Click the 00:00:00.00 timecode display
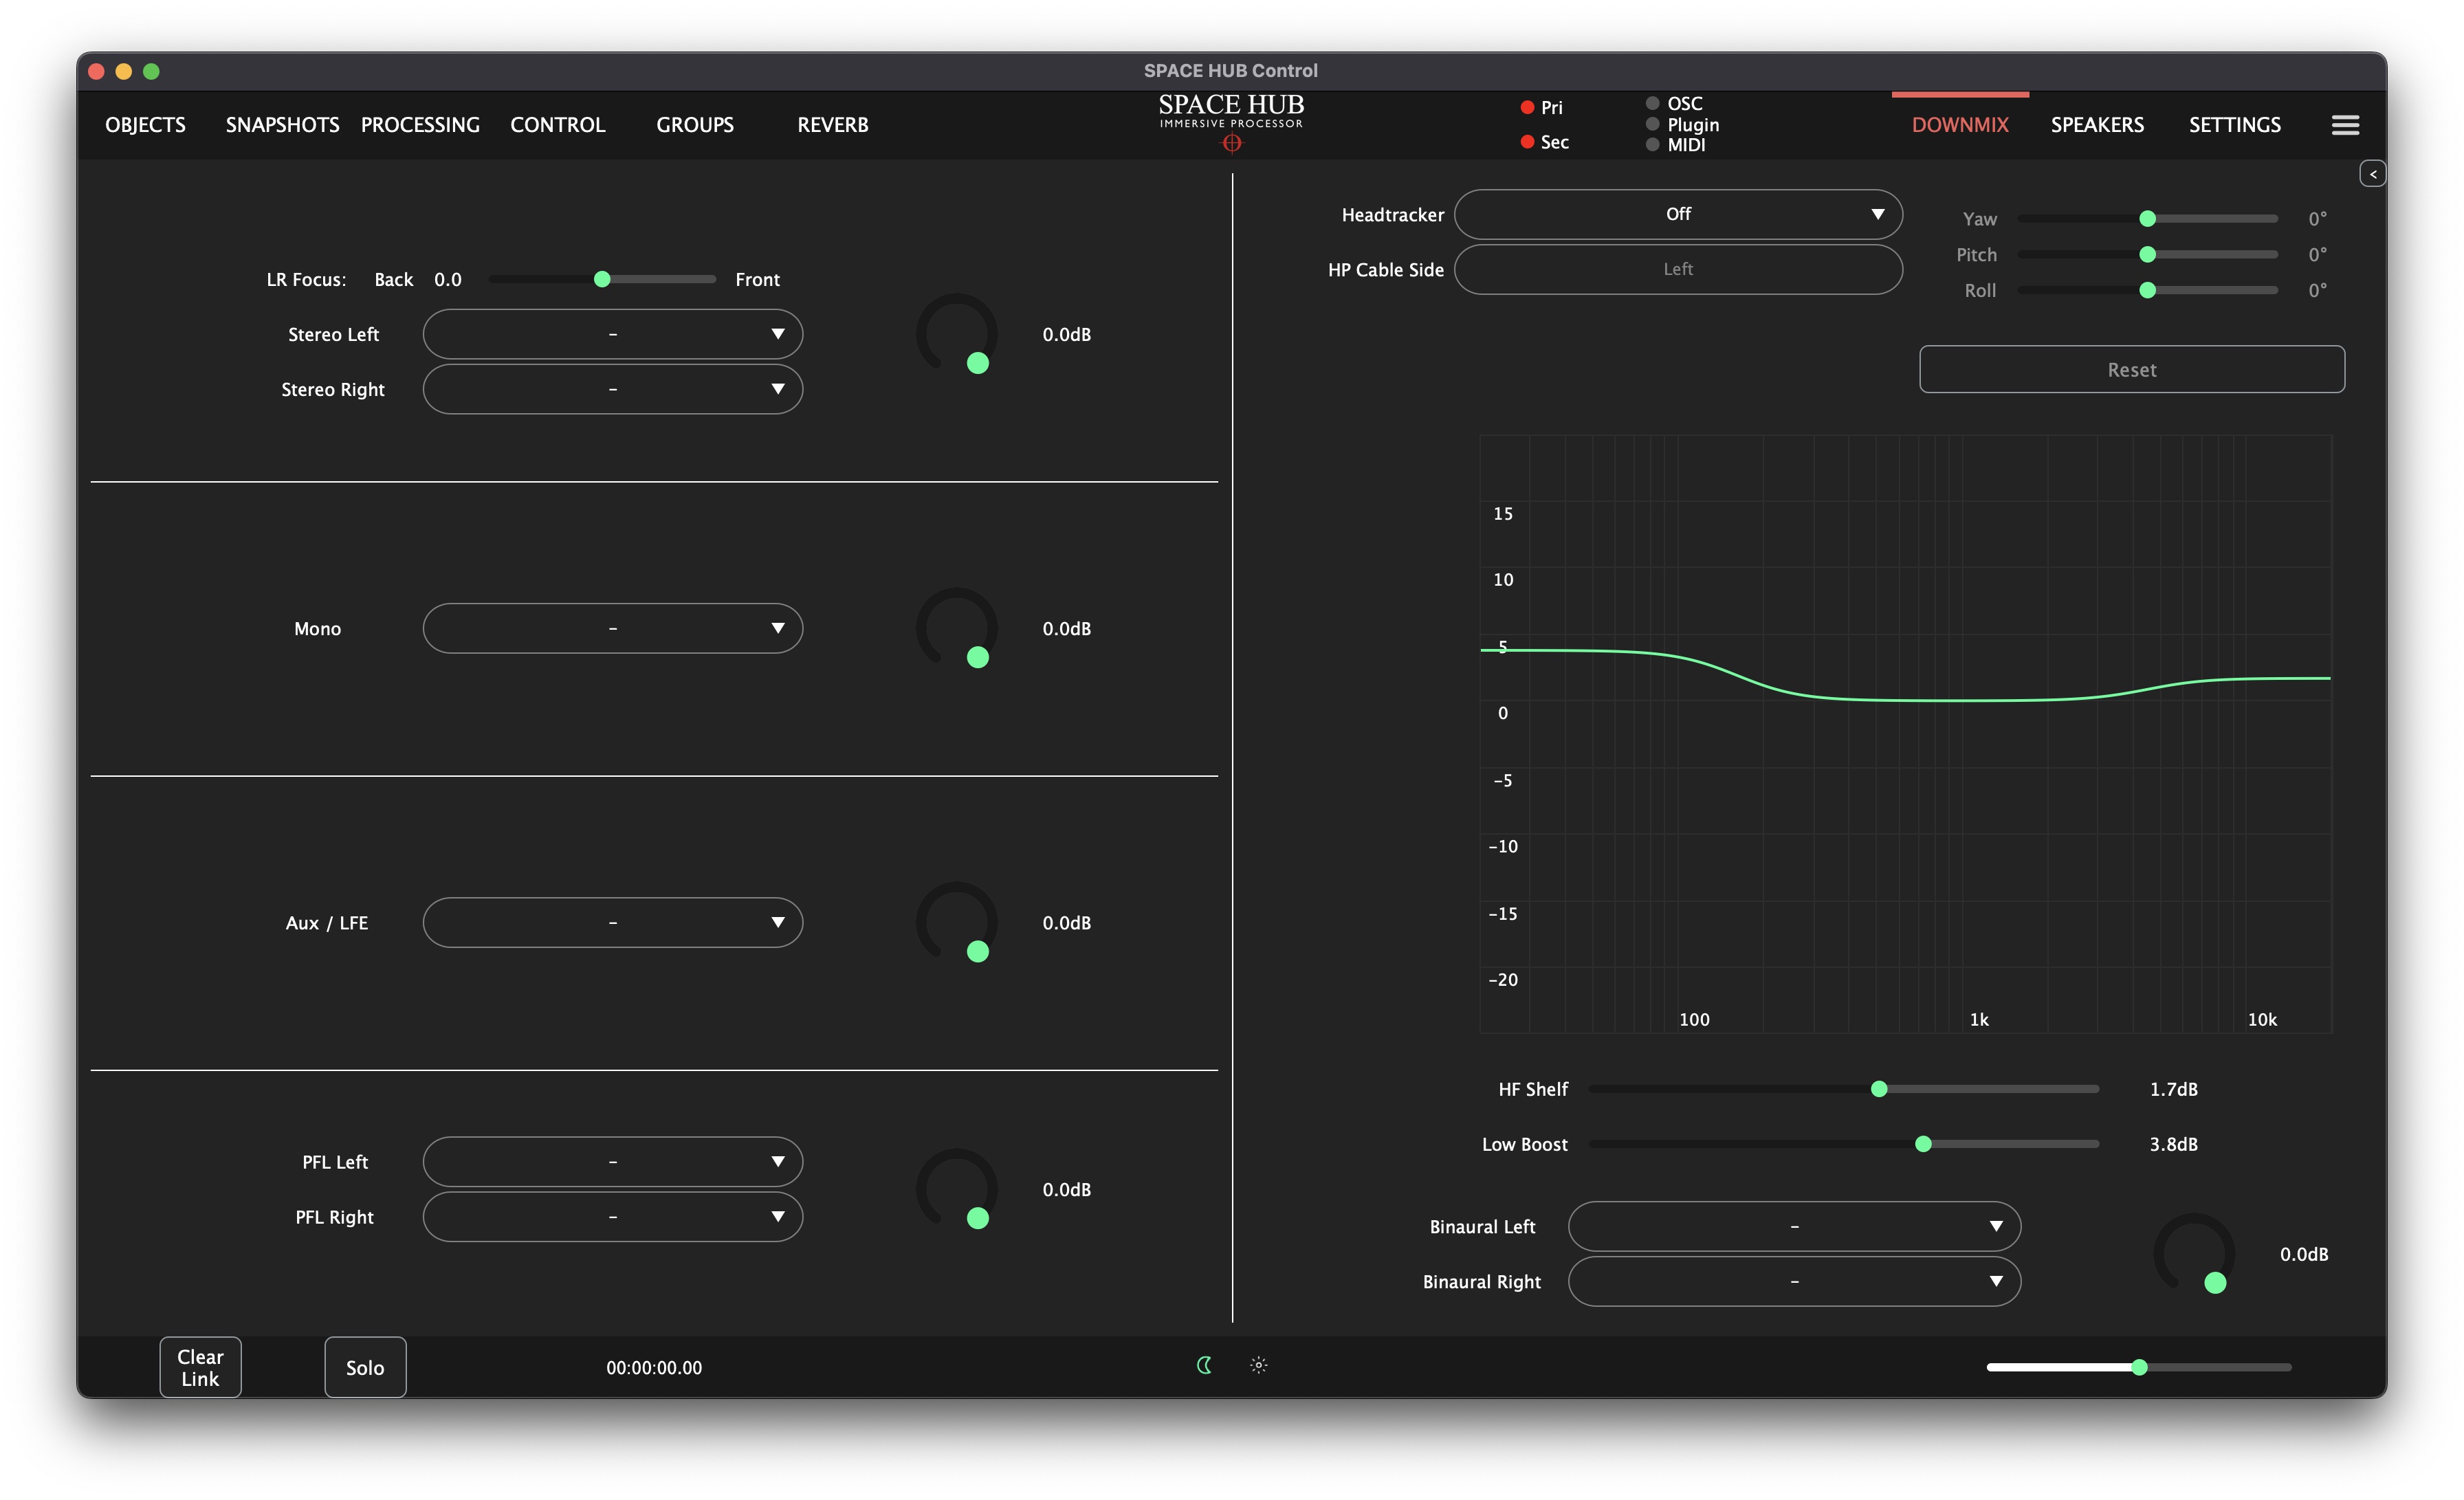 (x=654, y=1368)
